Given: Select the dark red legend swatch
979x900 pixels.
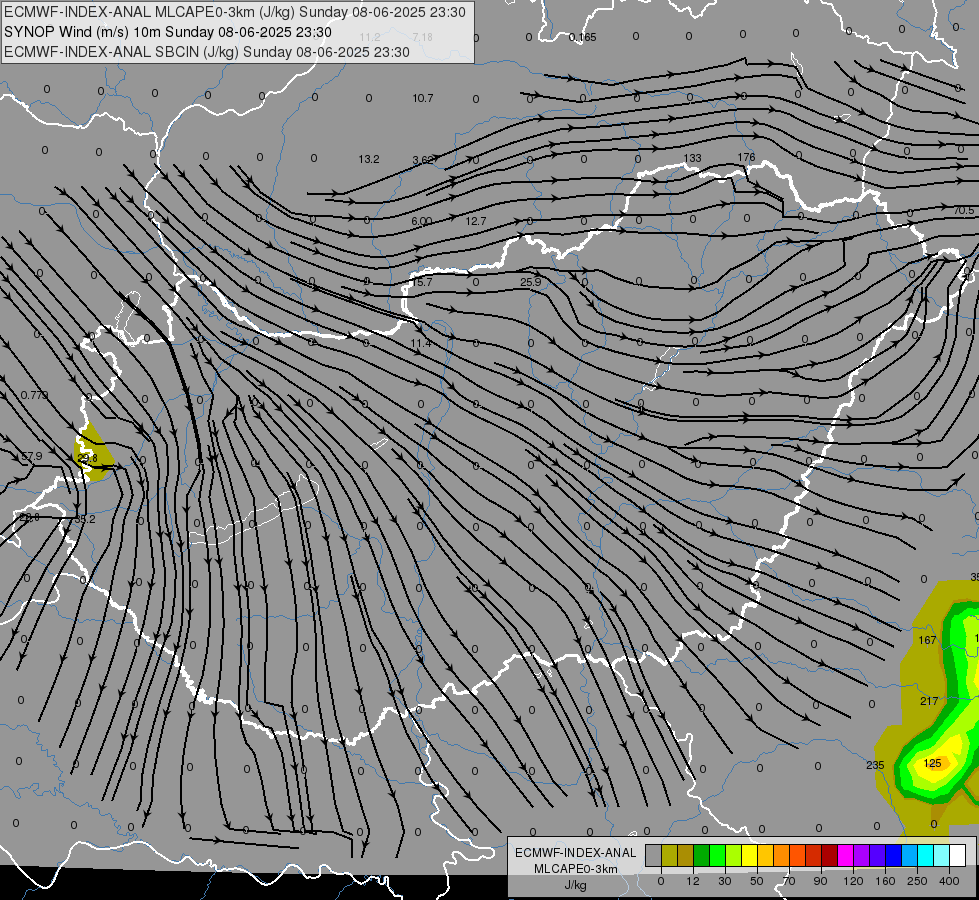Looking at the screenshot, I should click(x=829, y=855).
